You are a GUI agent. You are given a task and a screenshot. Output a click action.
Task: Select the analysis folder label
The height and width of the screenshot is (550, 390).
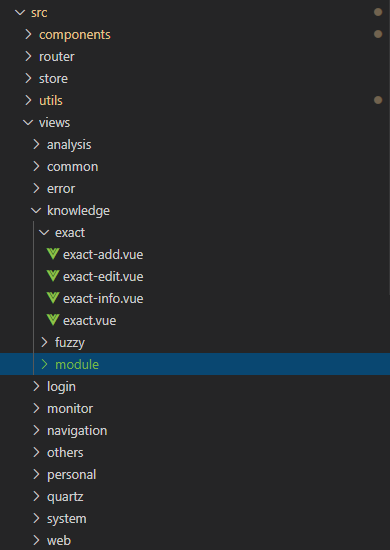point(69,145)
